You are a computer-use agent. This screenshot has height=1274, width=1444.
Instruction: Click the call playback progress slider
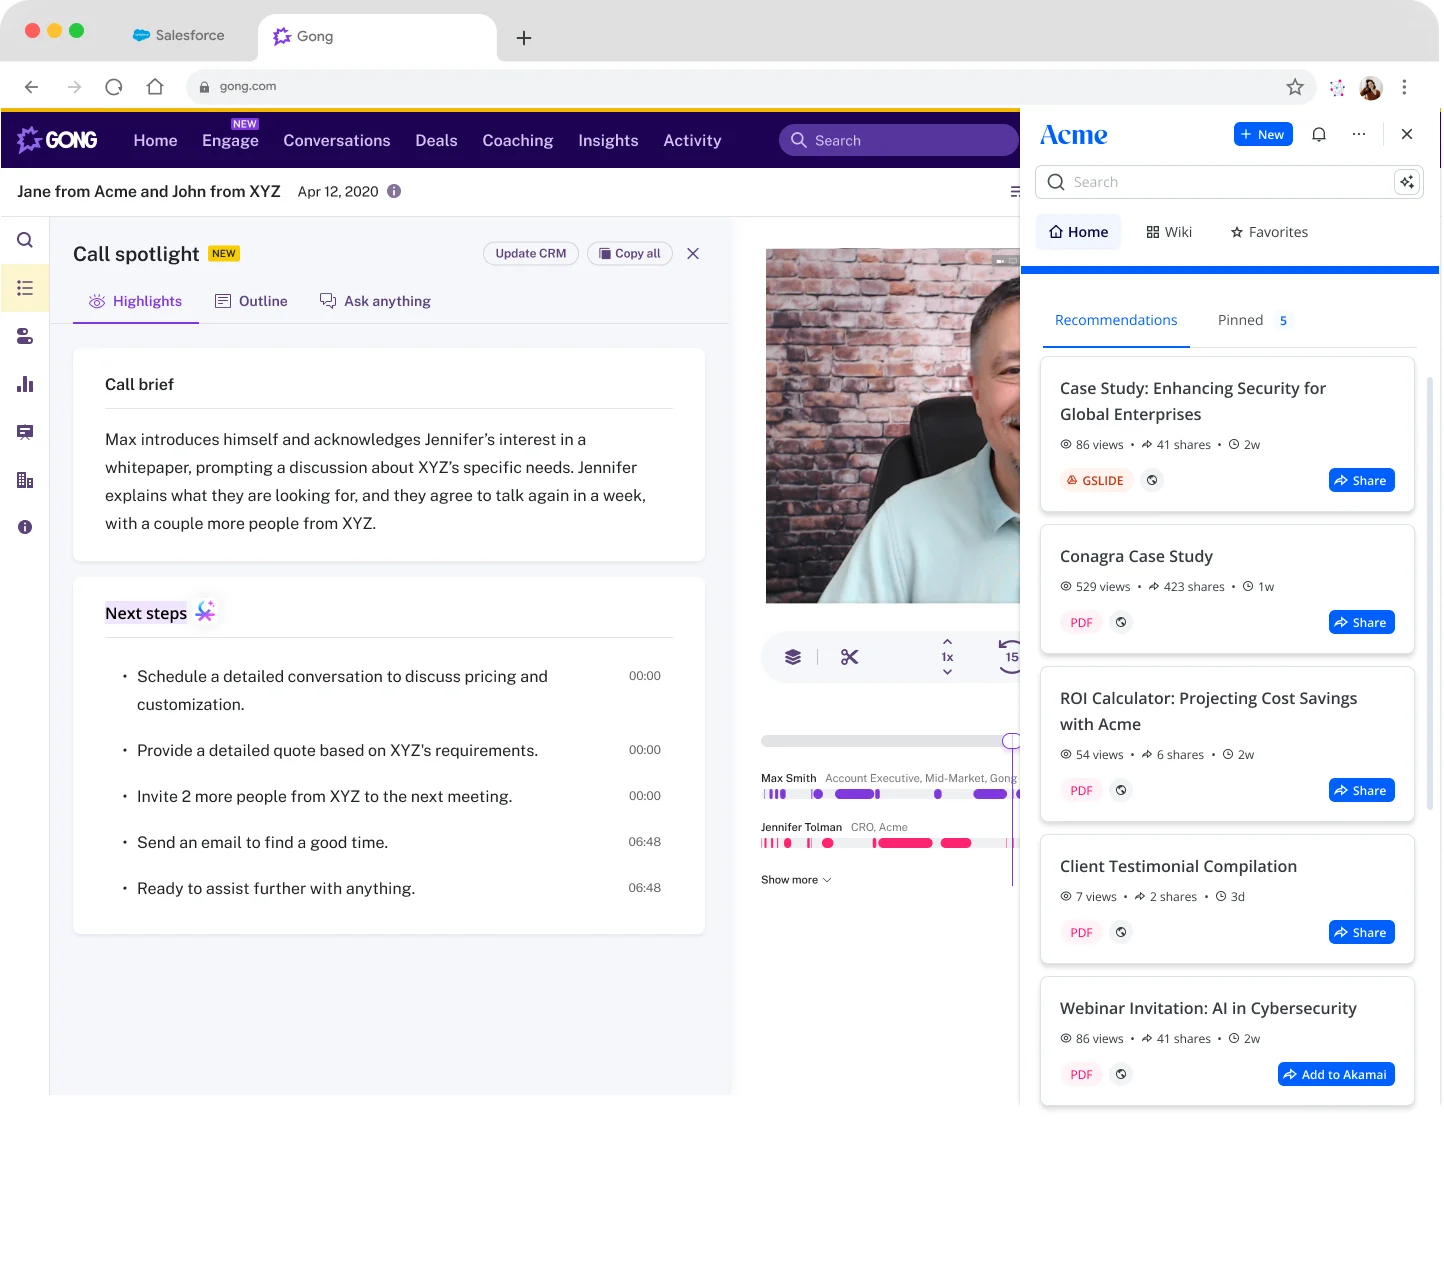coord(890,741)
